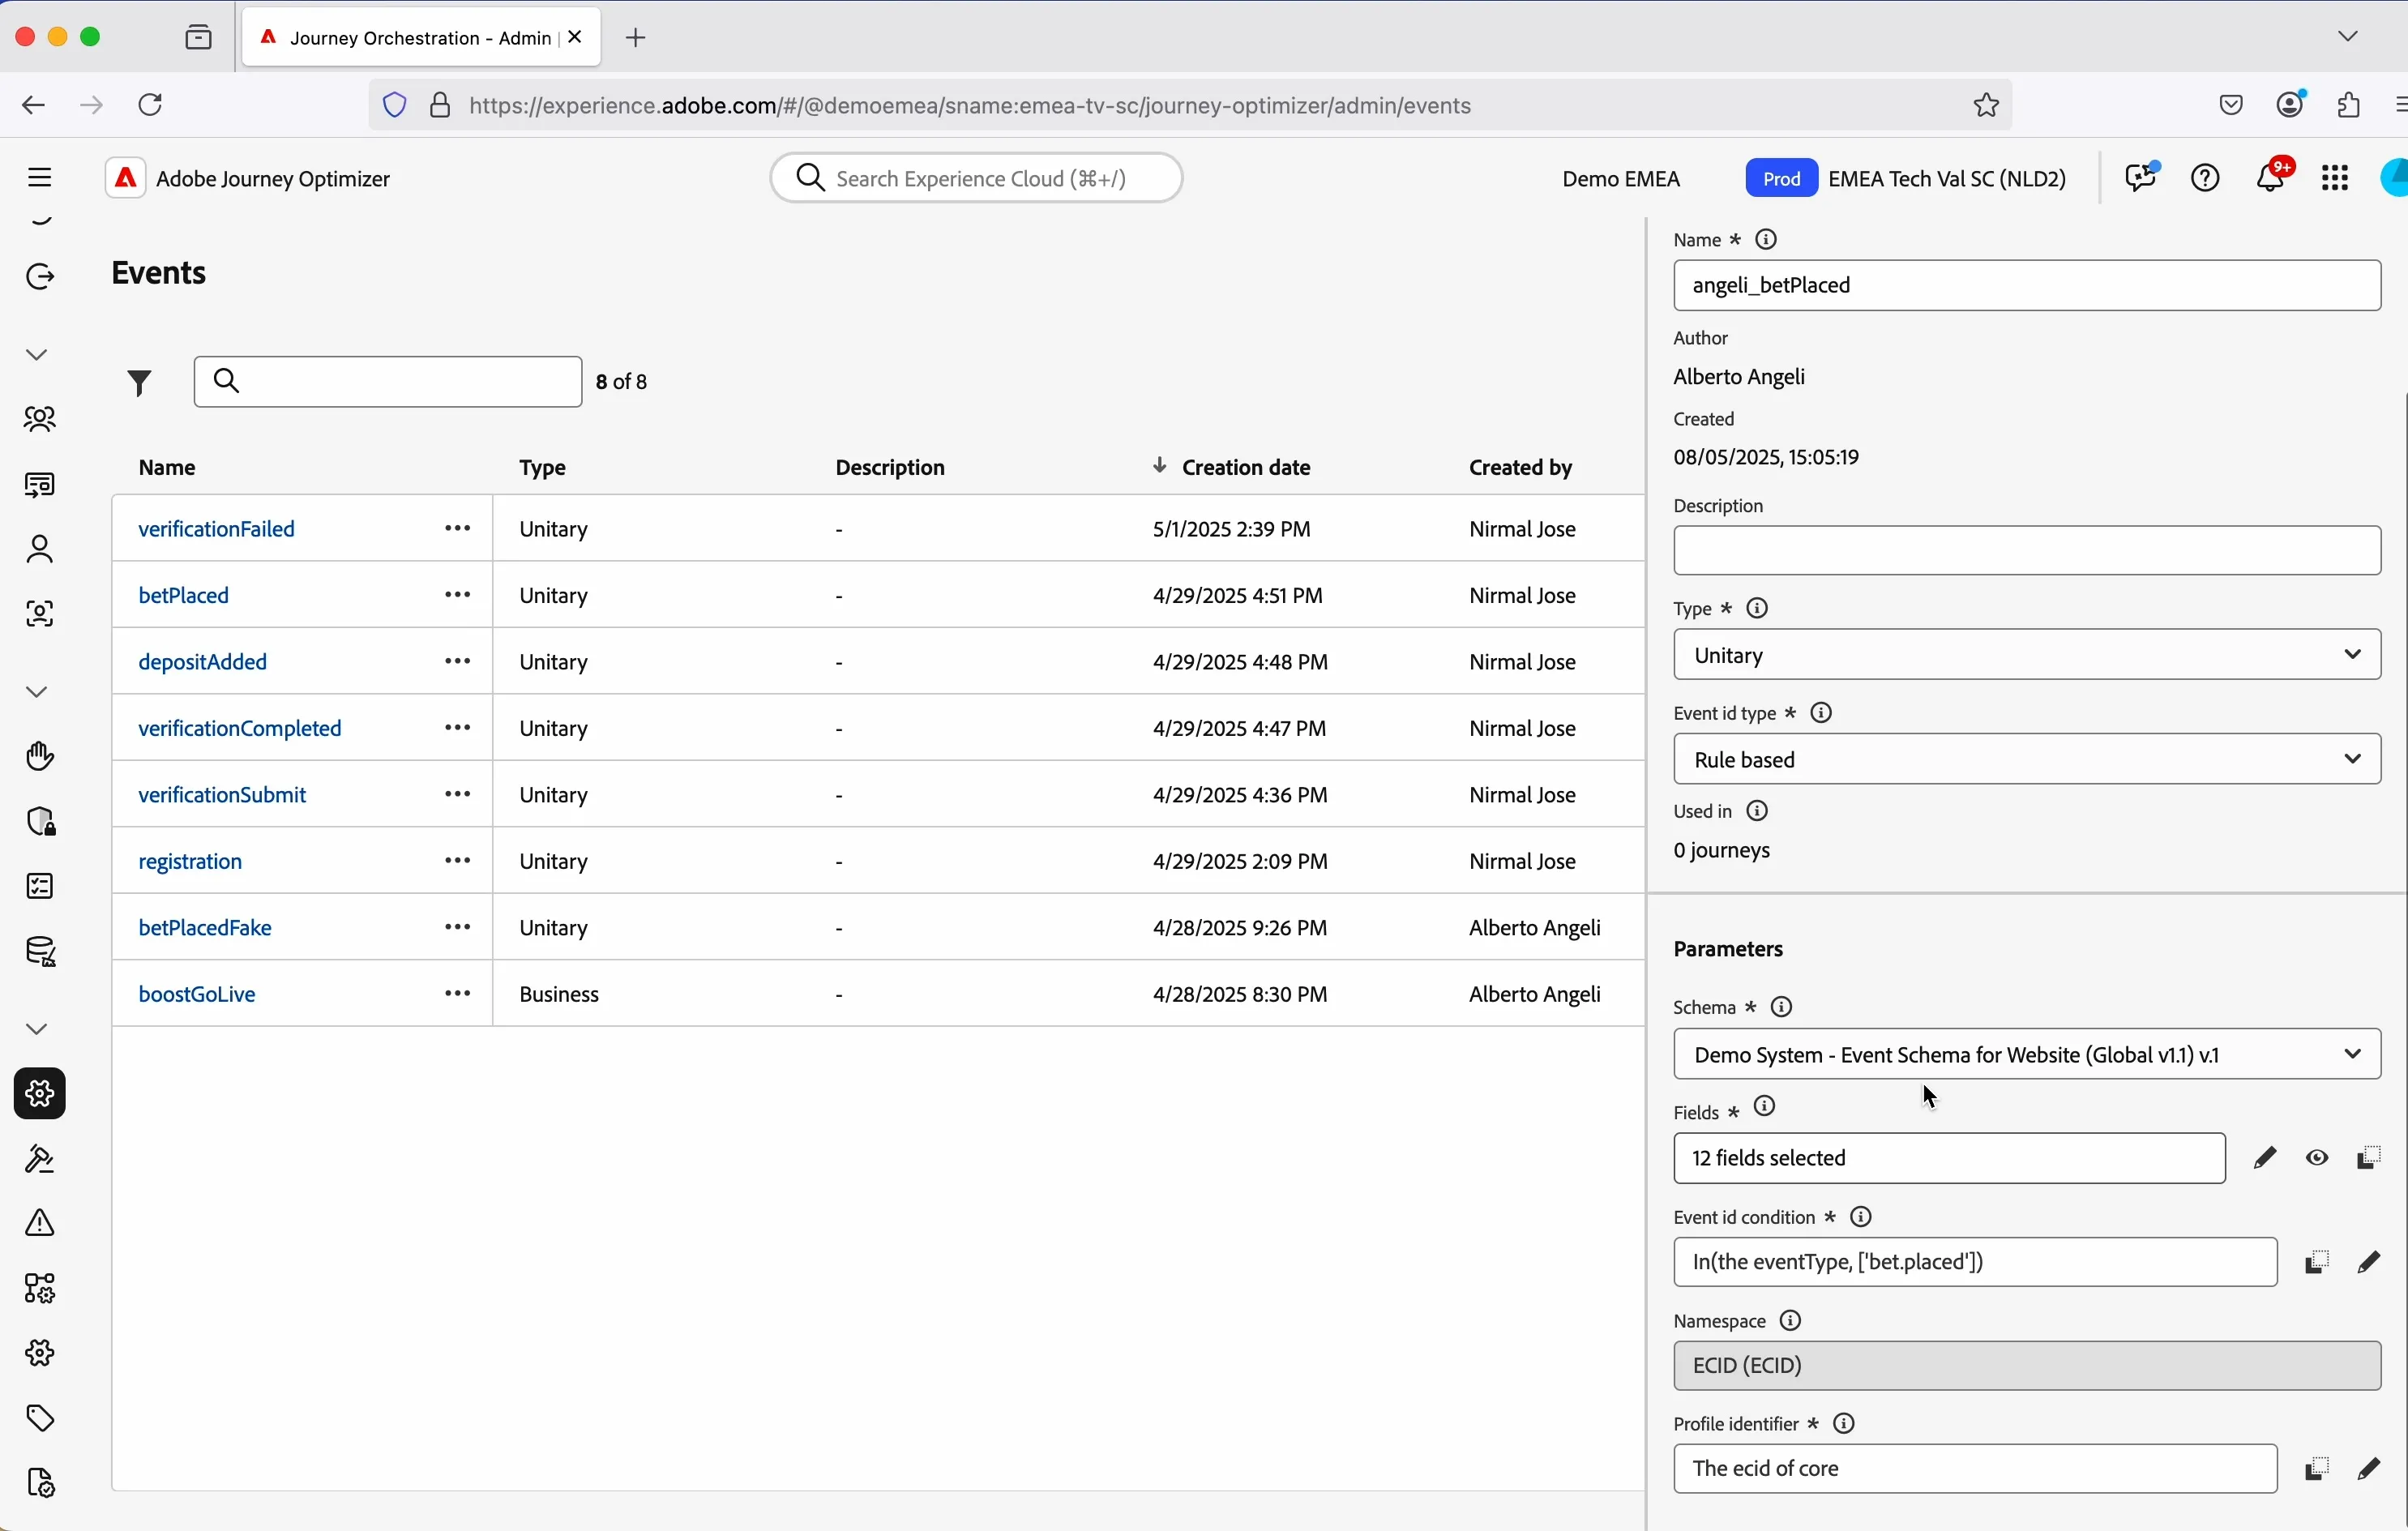This screenshot has width=2408, height=1531.
Task: Open the help question mark icon
Action: [2206, 179]
